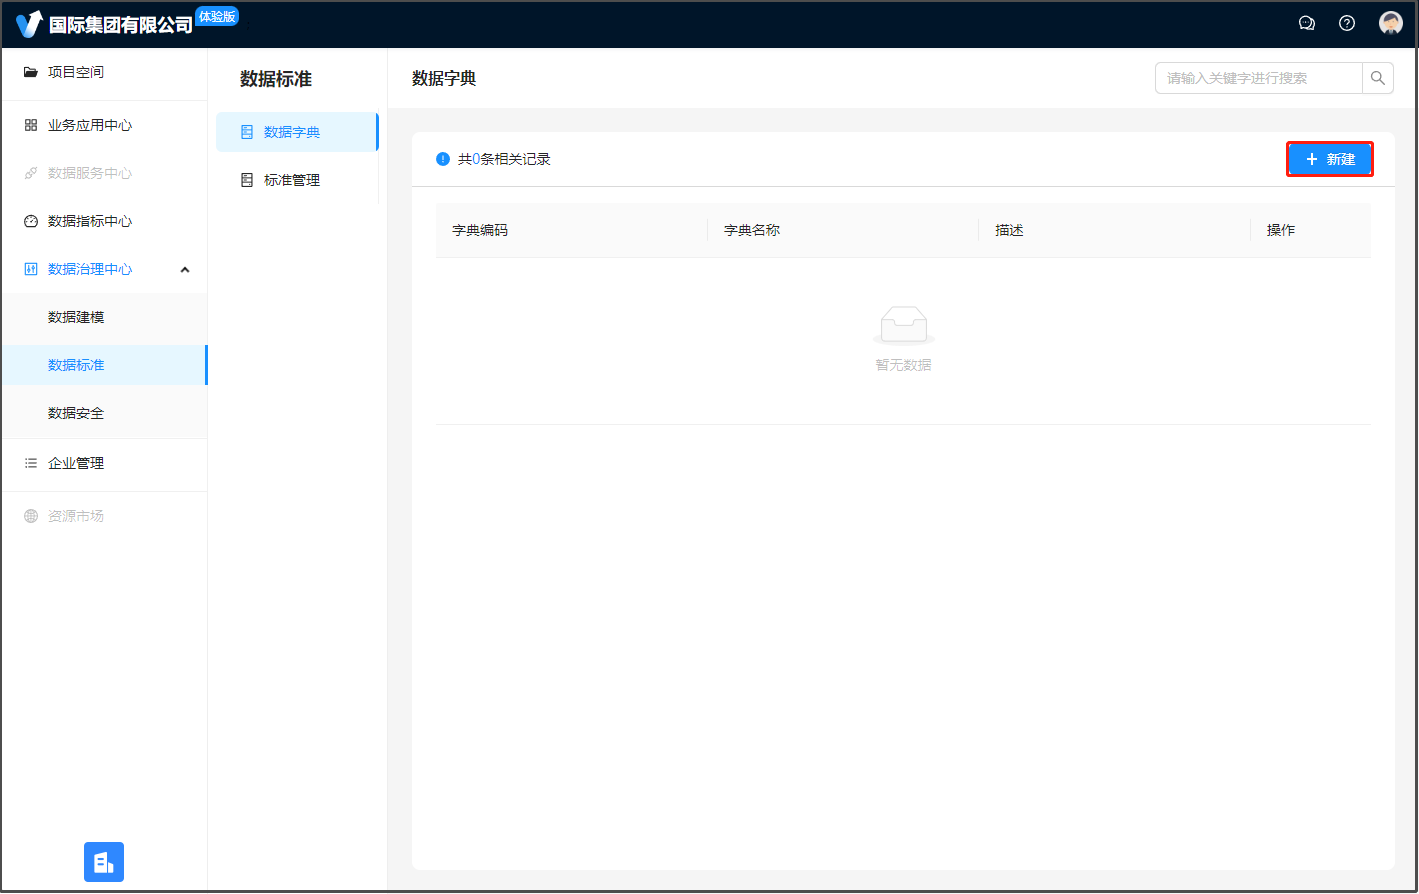
Task: Switch to 标准管理 tab
Action: tap(292, 180)
